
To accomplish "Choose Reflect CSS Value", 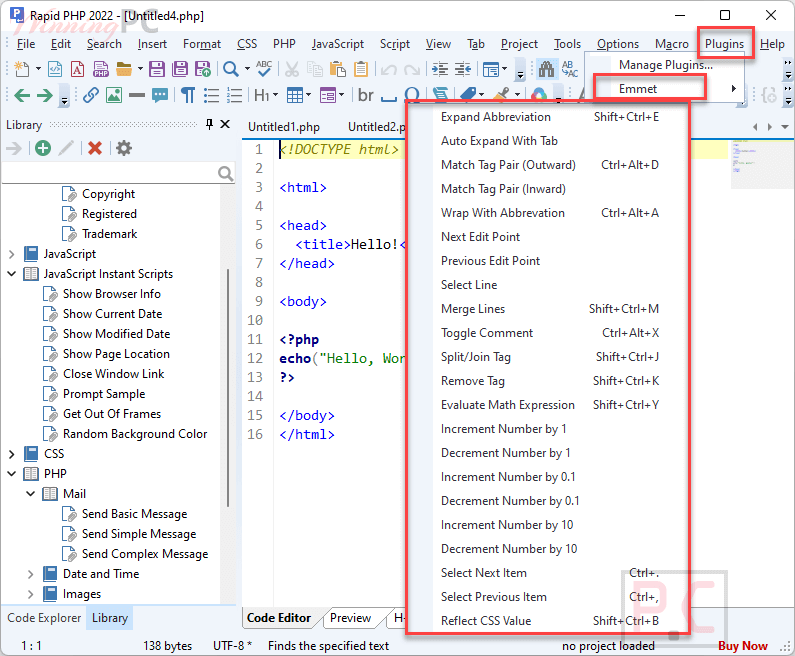I will pos(549,621).
